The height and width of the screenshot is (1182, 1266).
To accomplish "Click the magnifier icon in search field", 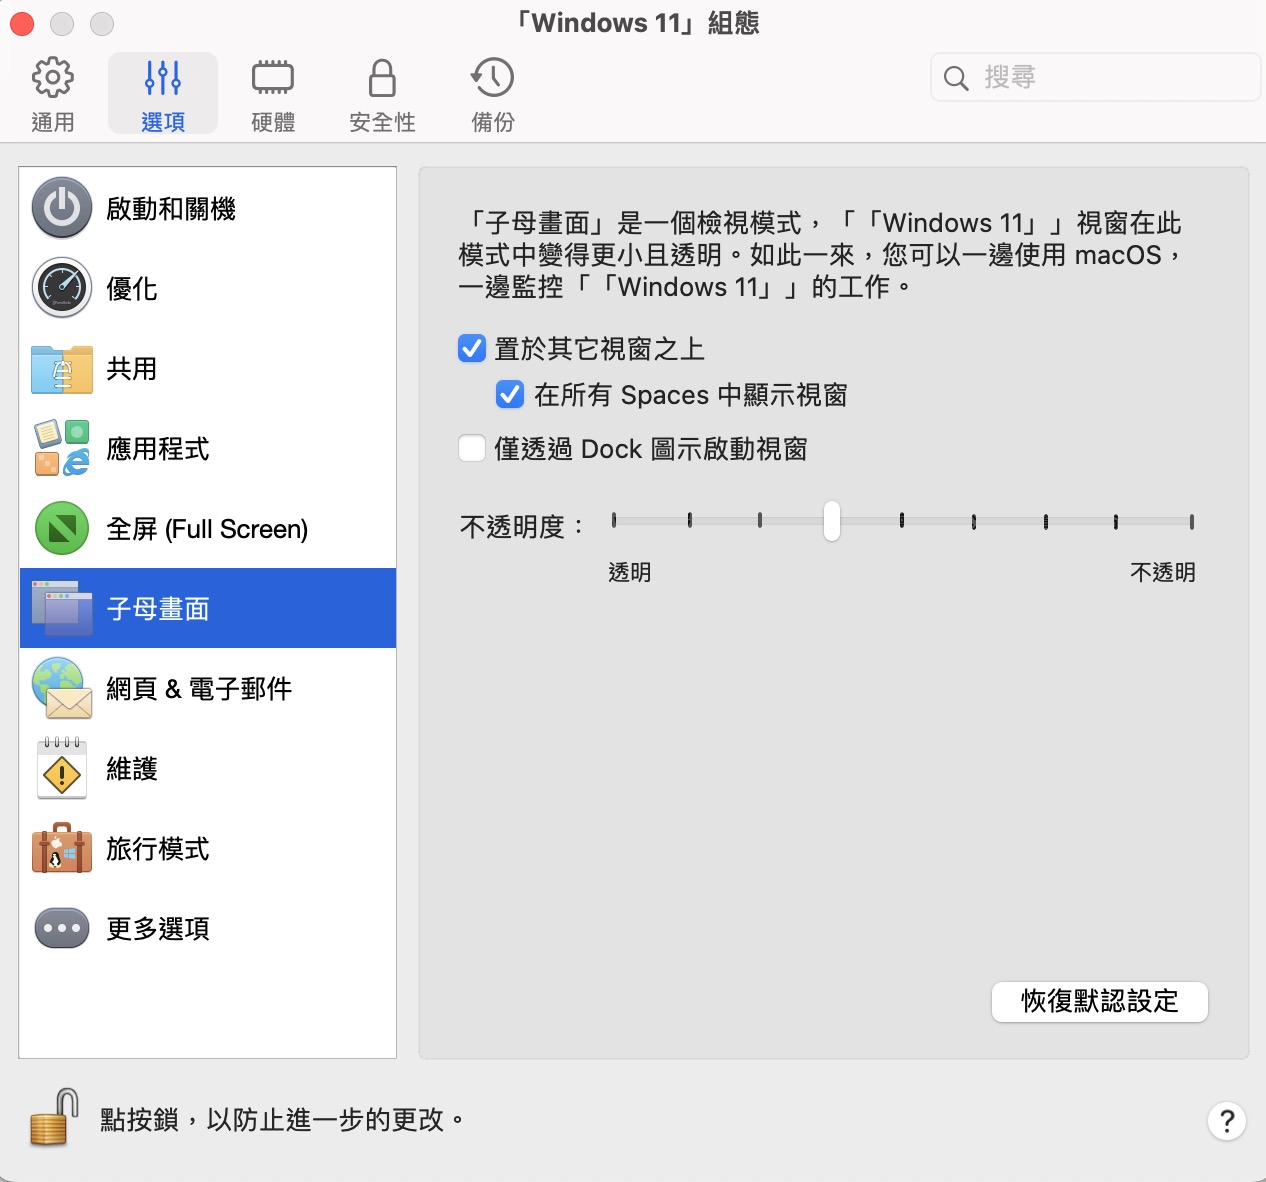I will (x=956, y=78).
